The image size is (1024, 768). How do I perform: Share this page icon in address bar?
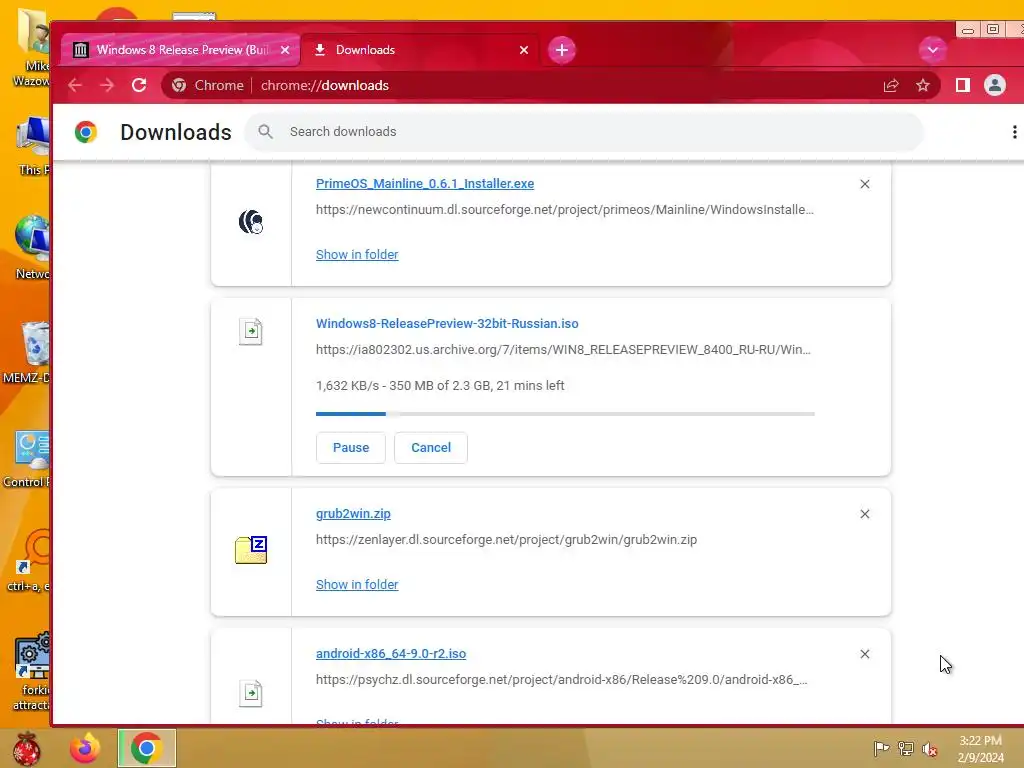tap(891, 86)
